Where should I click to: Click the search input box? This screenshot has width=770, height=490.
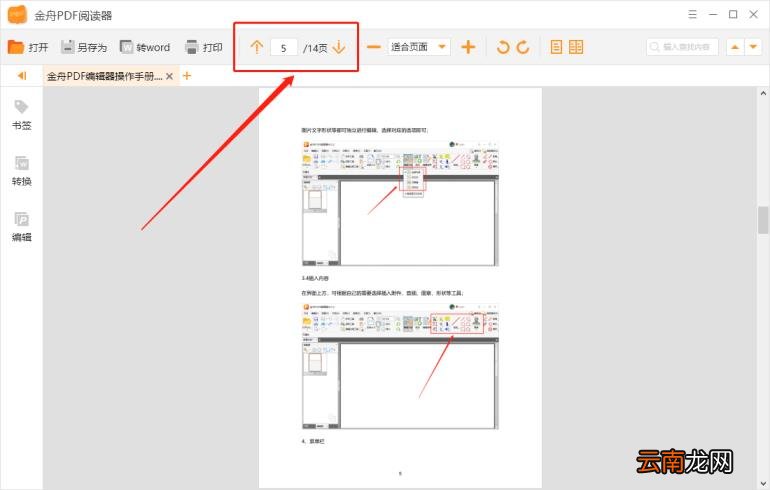coord(683,47)
